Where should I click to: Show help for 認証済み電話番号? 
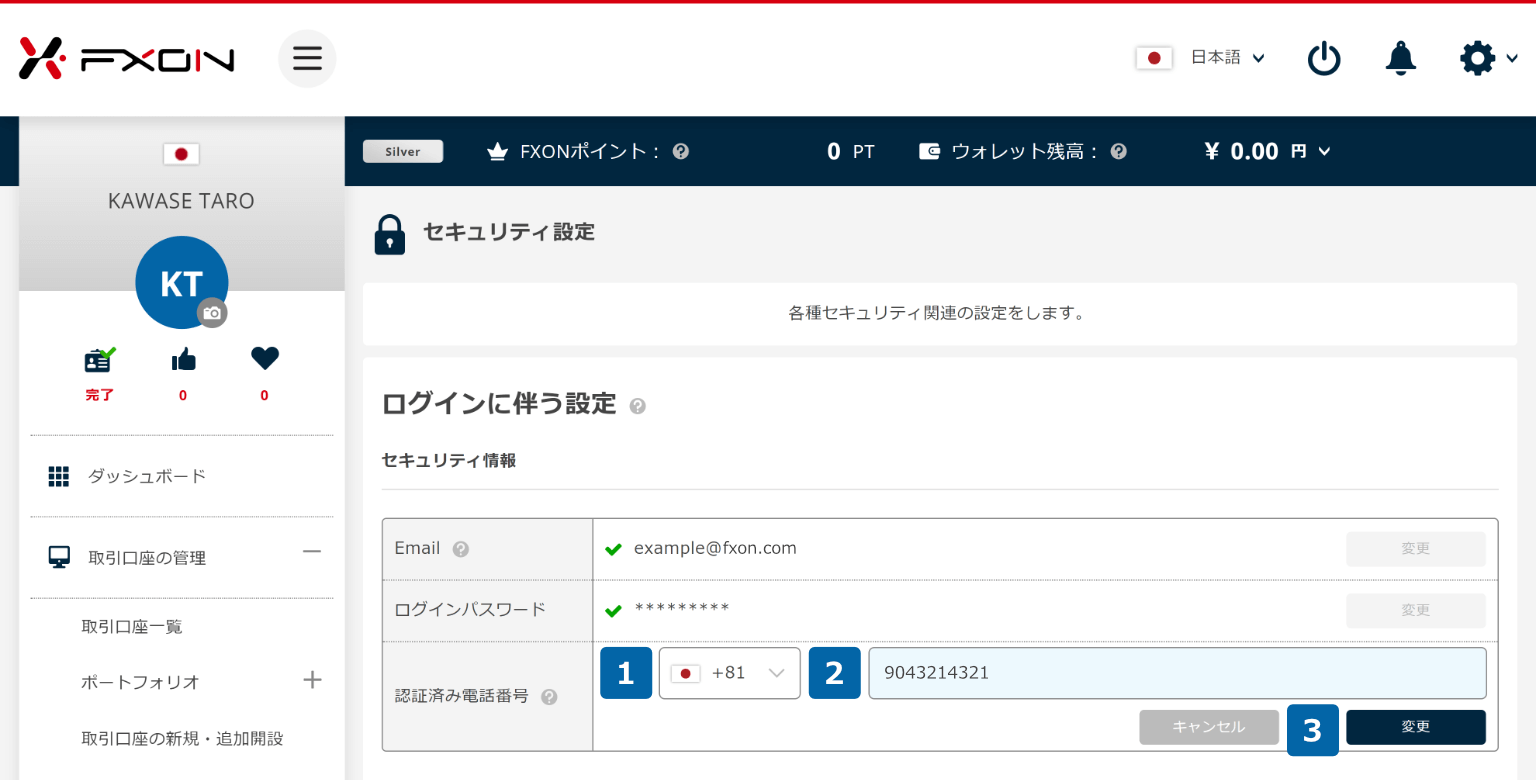coord(548,697)
